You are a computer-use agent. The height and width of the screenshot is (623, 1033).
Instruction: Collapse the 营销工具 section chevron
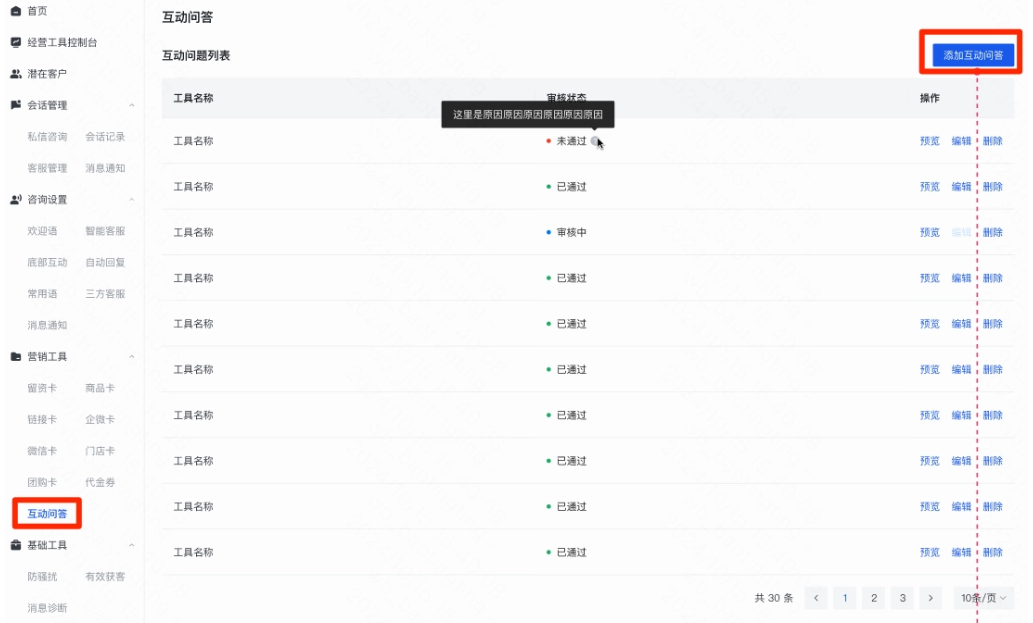pos(132,356)
